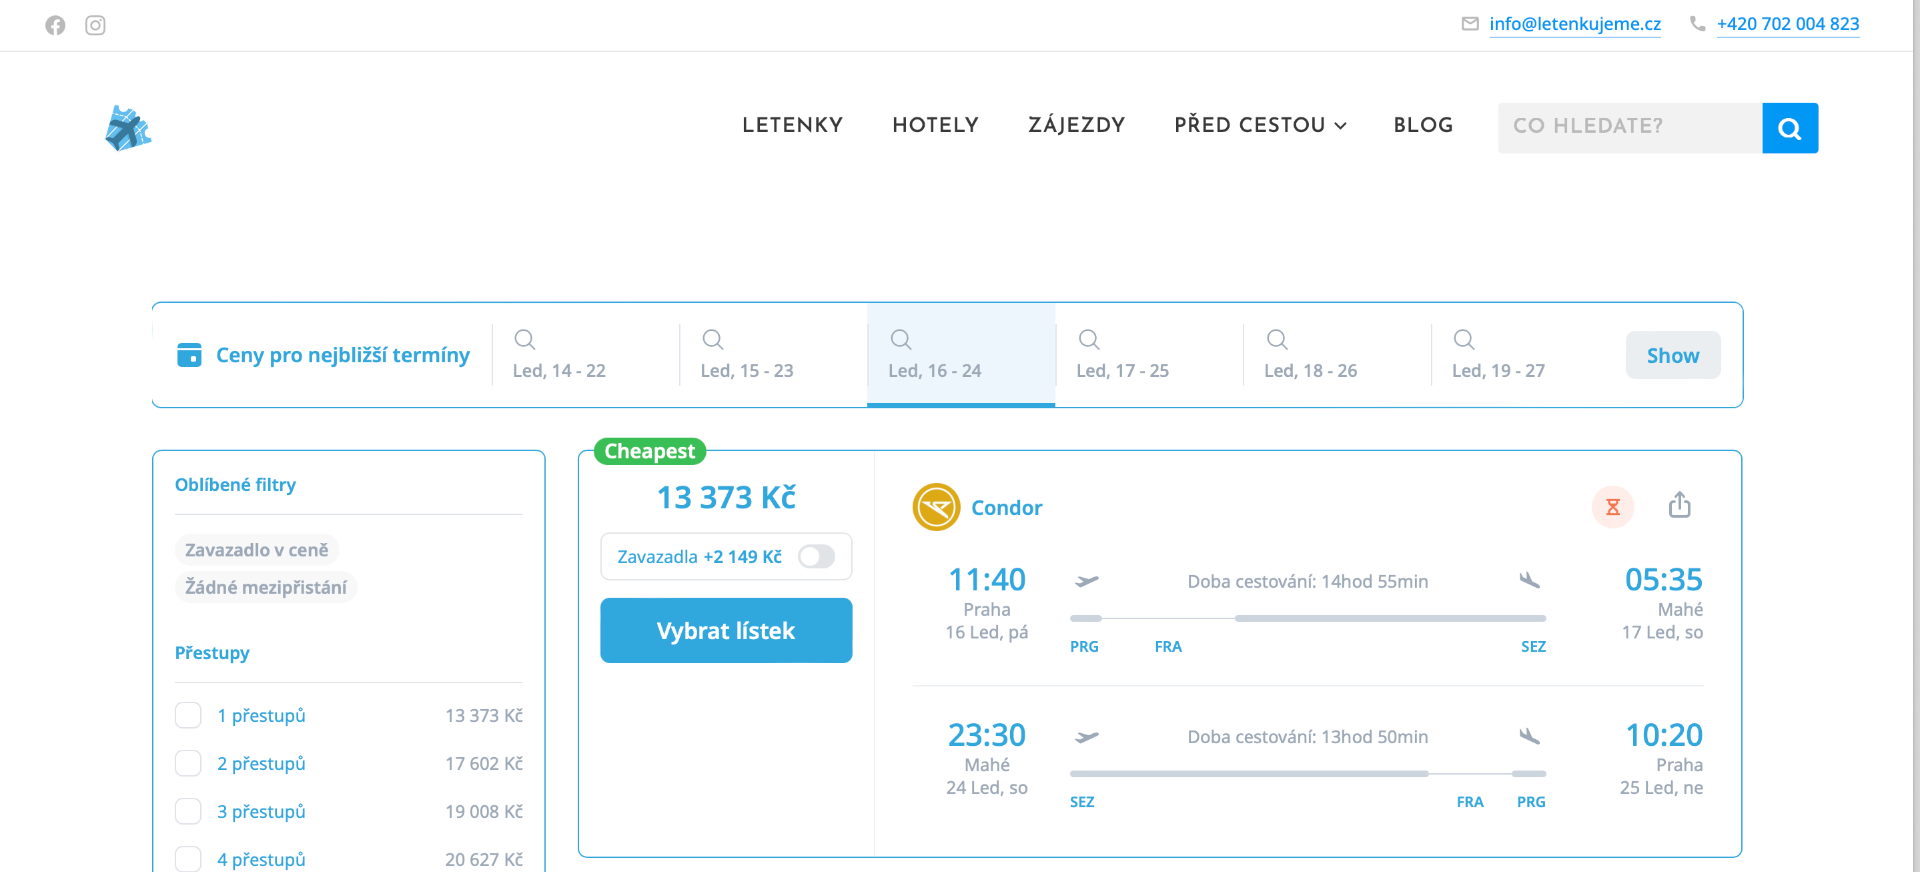Viewport: 1920px width, 872px height.
Task: Click the Condor airline logo
Action: pos(936,508)
